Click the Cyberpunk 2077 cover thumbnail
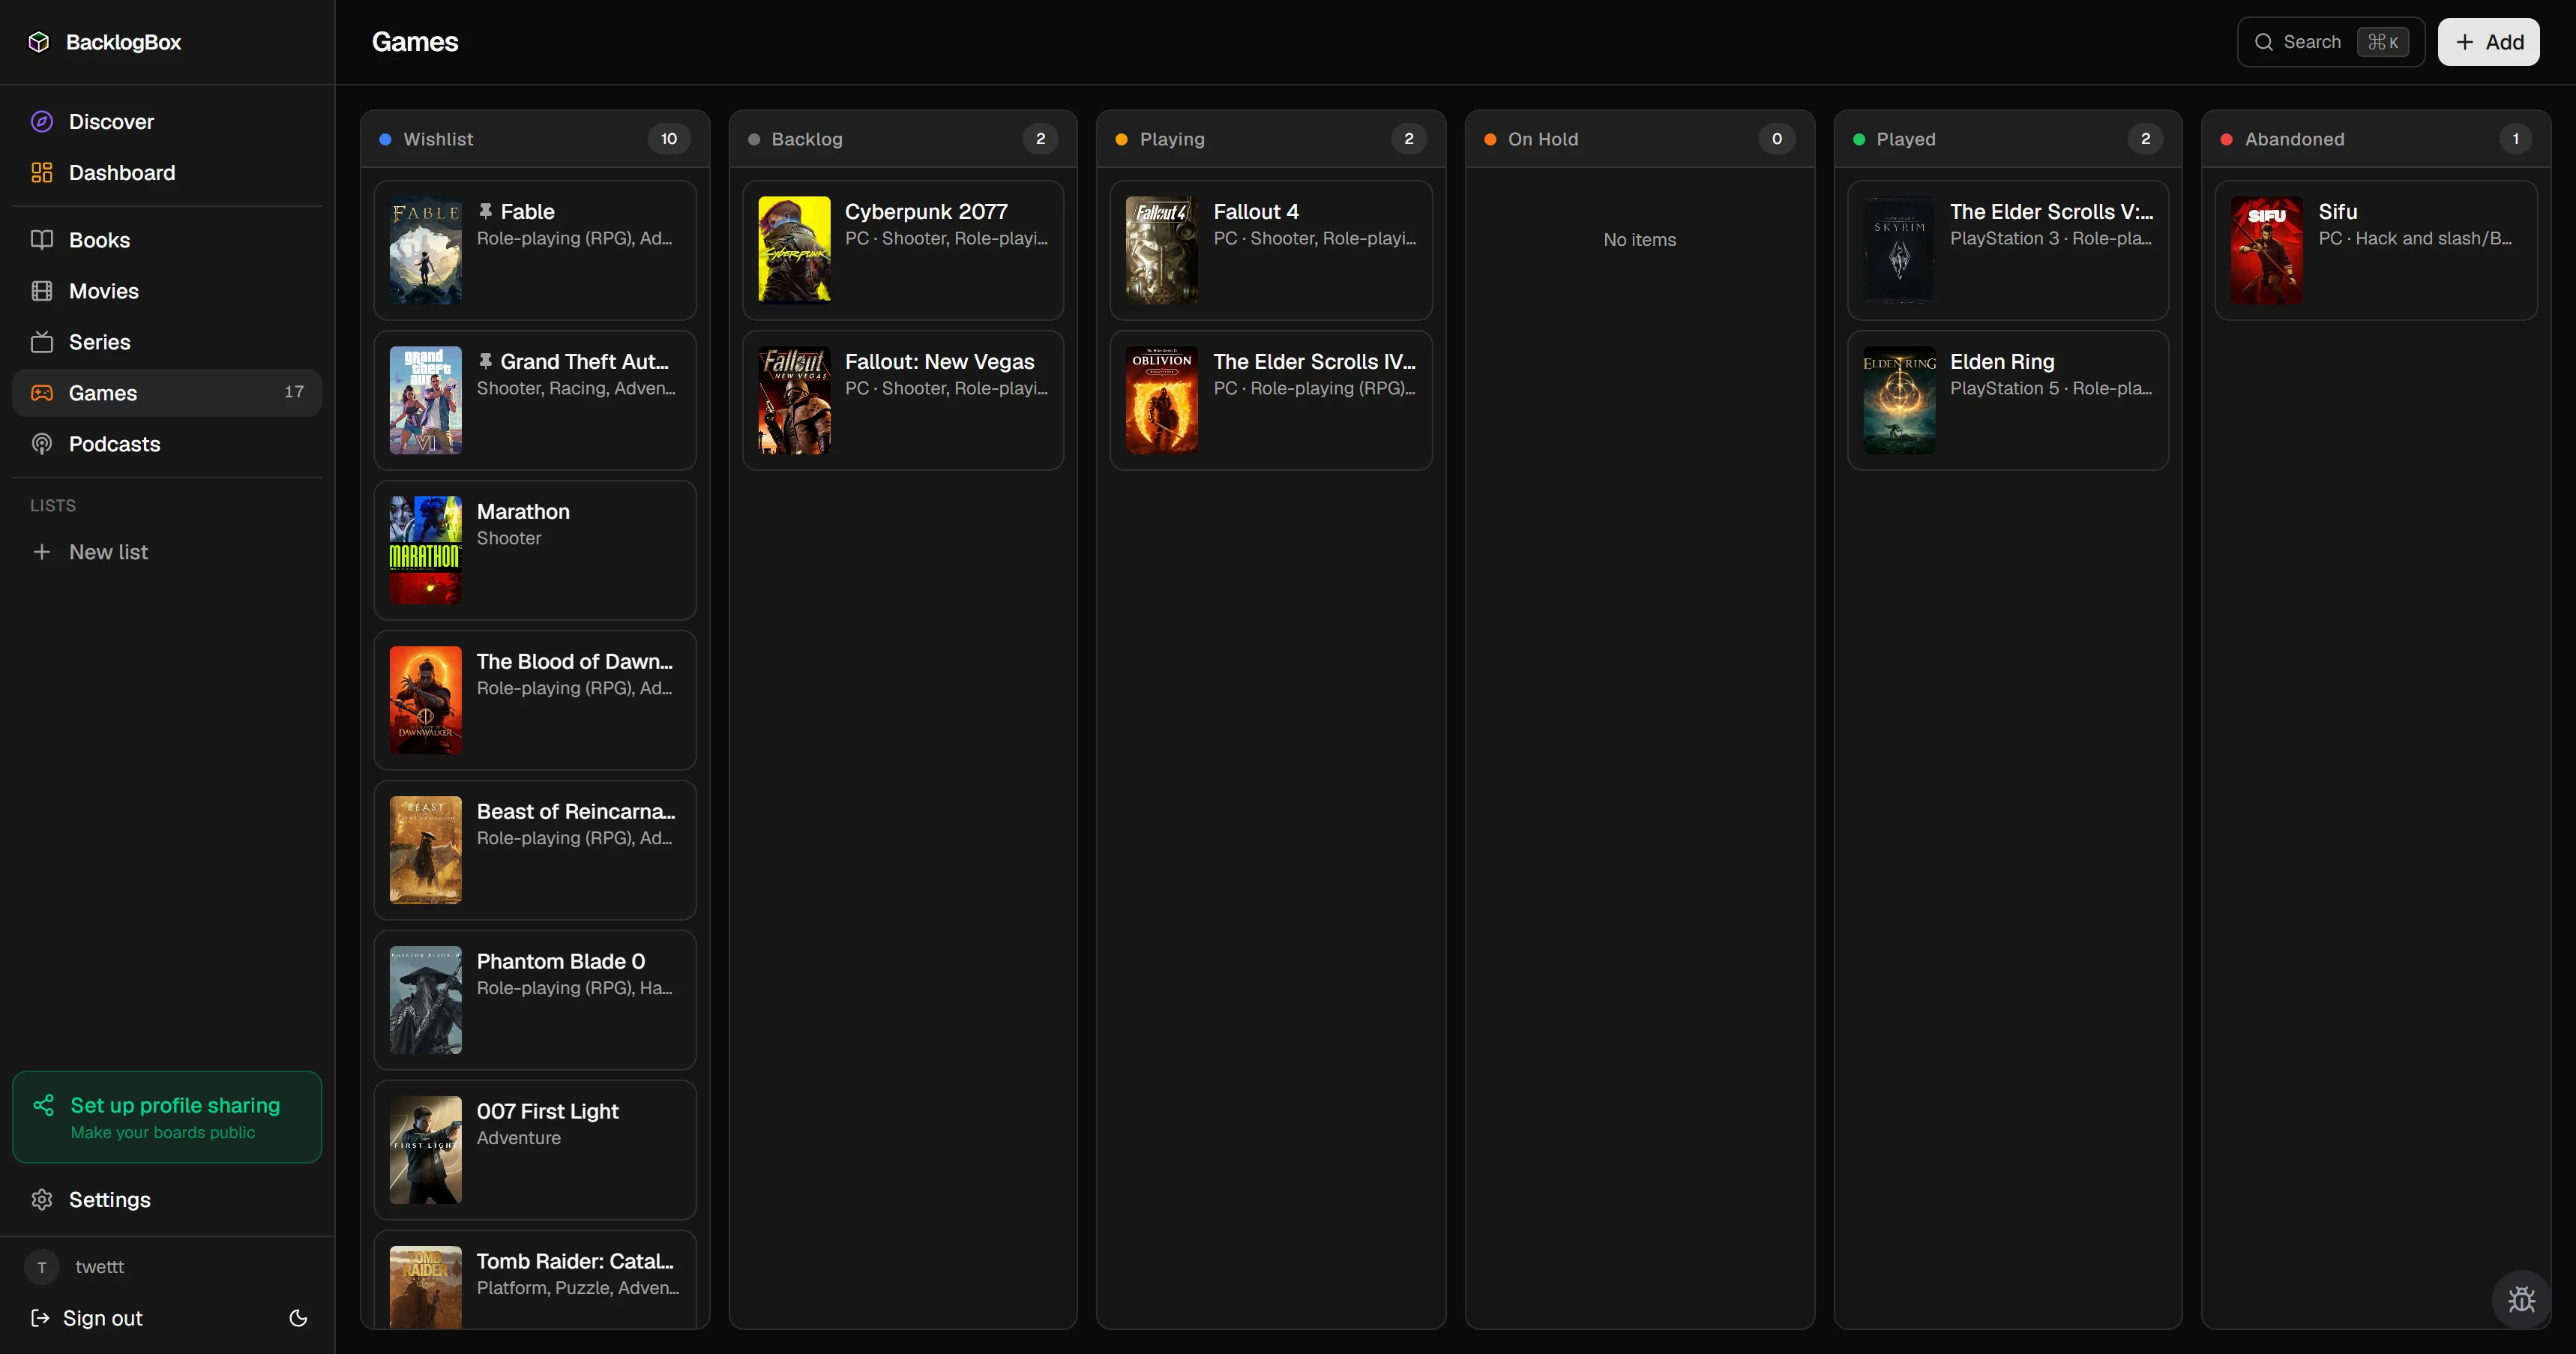Viewport: 2576px width, 1354px height. pos(794,250)
